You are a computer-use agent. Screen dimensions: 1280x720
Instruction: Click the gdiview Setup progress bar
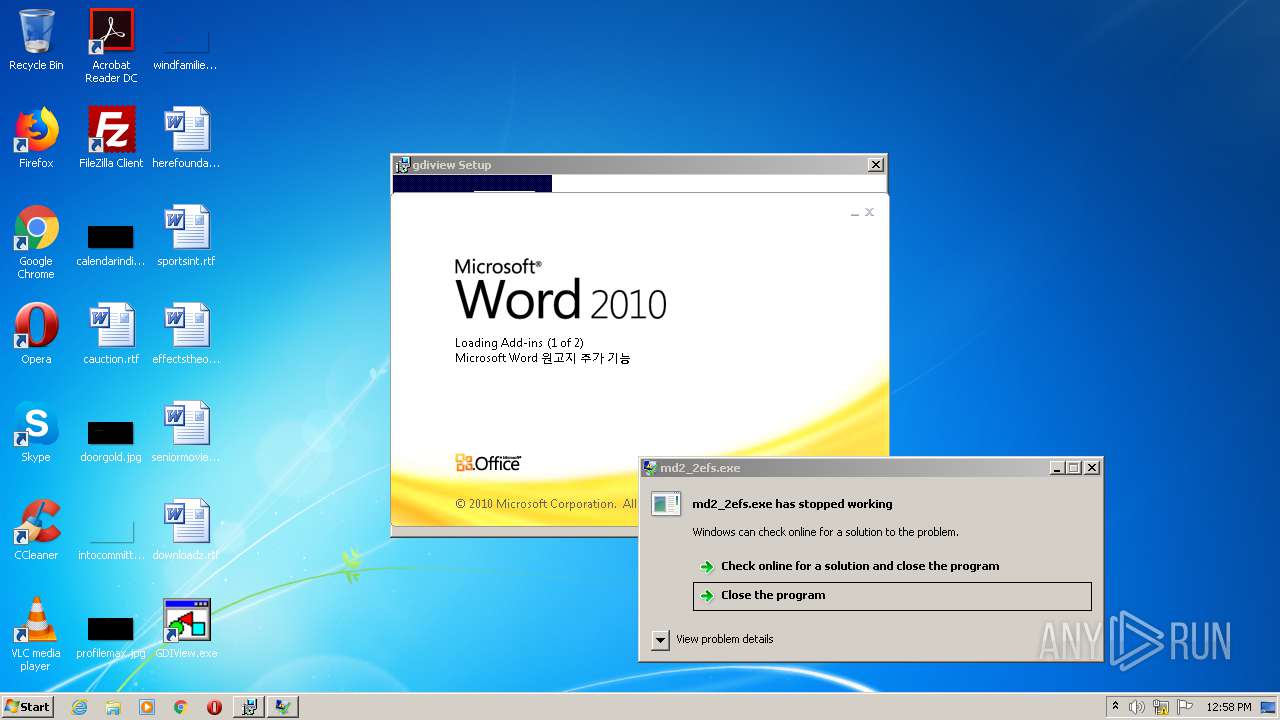tap(639, 183)
